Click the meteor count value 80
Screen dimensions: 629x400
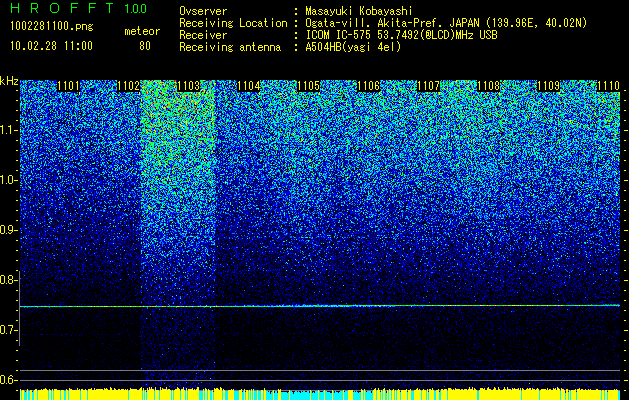(145, 46)
